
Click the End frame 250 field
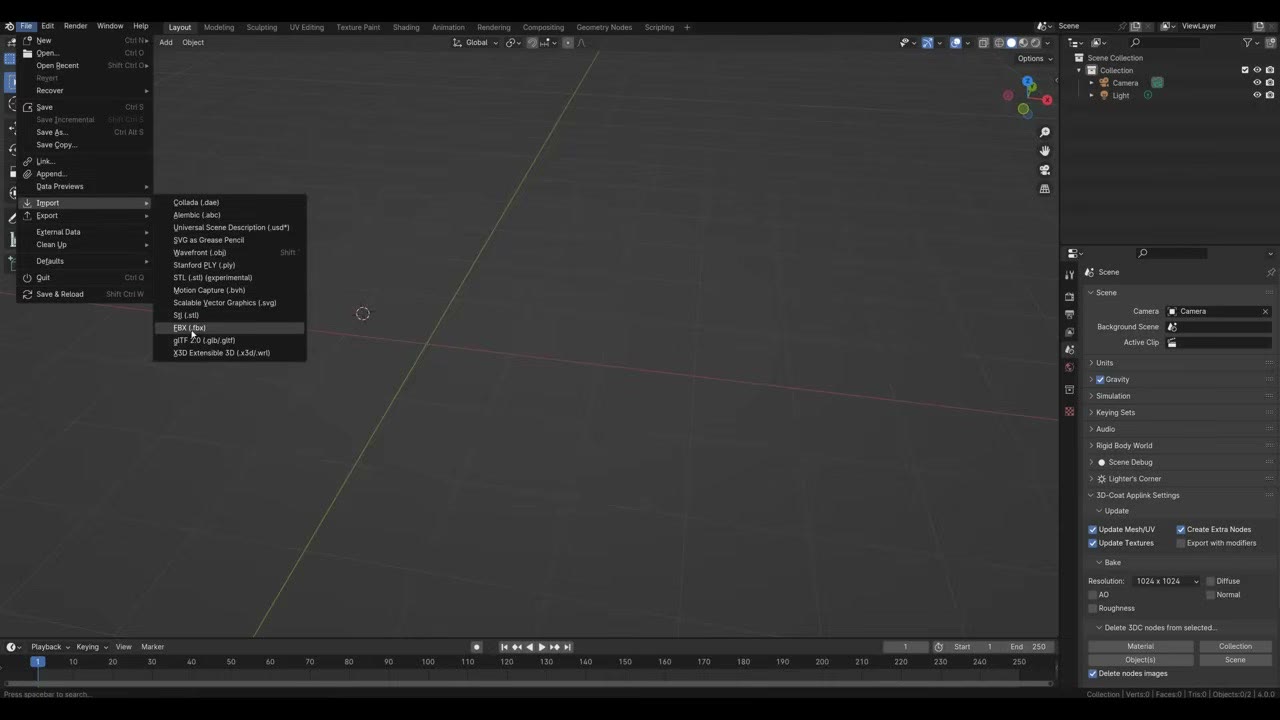point(1028,647)
